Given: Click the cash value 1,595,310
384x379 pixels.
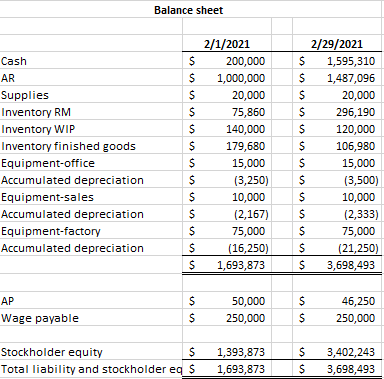Looking at the screenshot, I should (351, 61).
